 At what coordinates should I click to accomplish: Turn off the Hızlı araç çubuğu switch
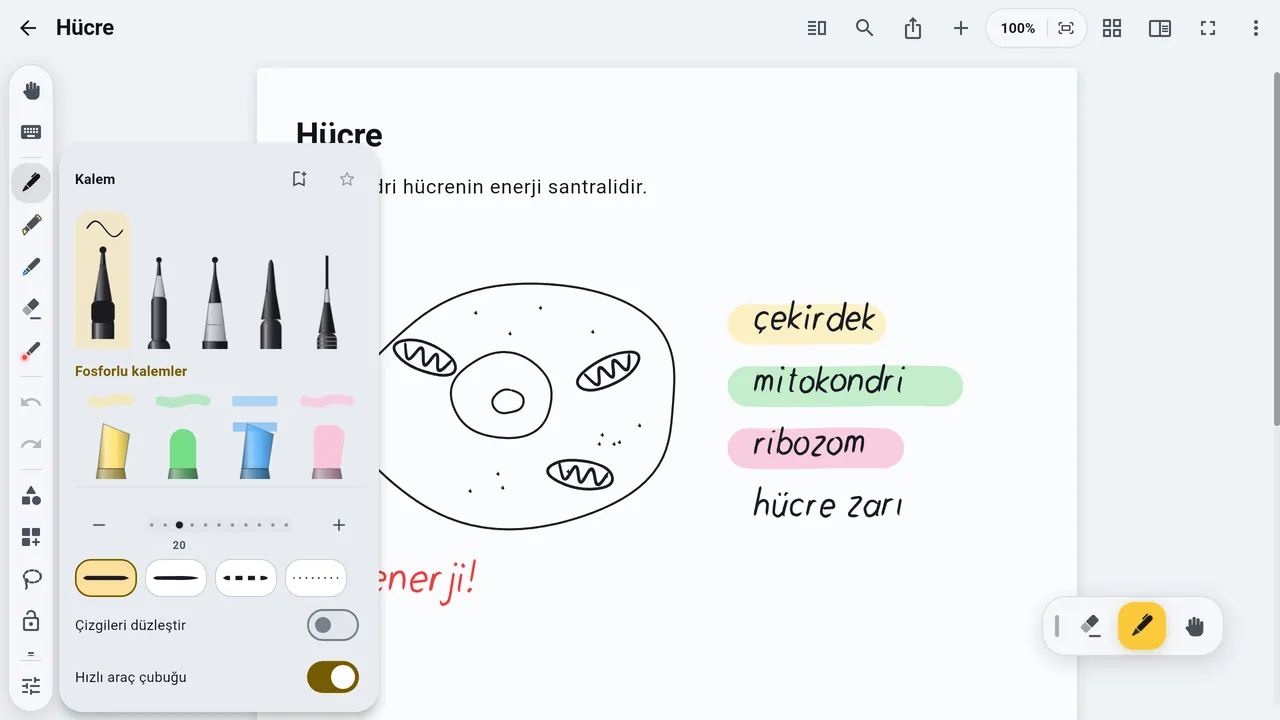[x=333, y=677]
